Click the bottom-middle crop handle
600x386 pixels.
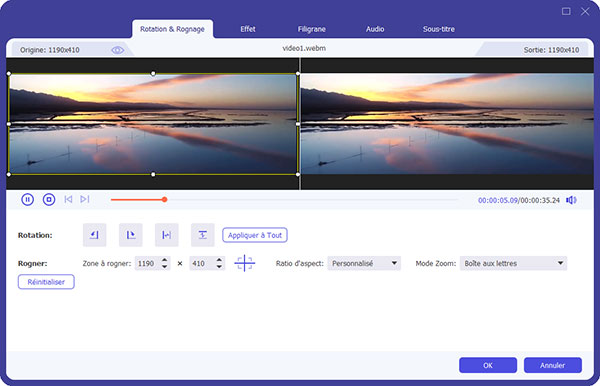tap(153, 174)
